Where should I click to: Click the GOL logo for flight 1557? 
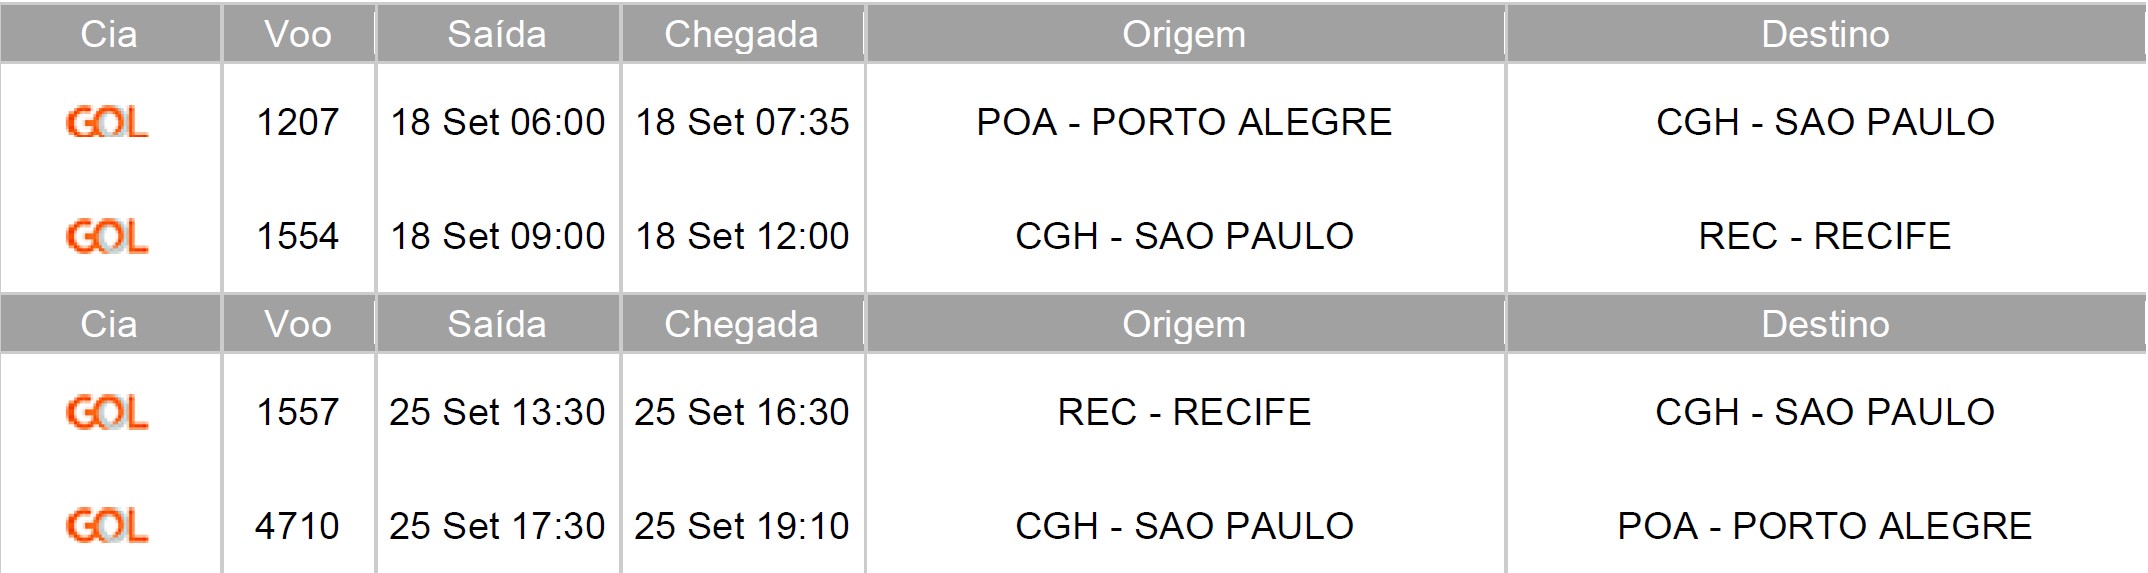click(107, 412)
